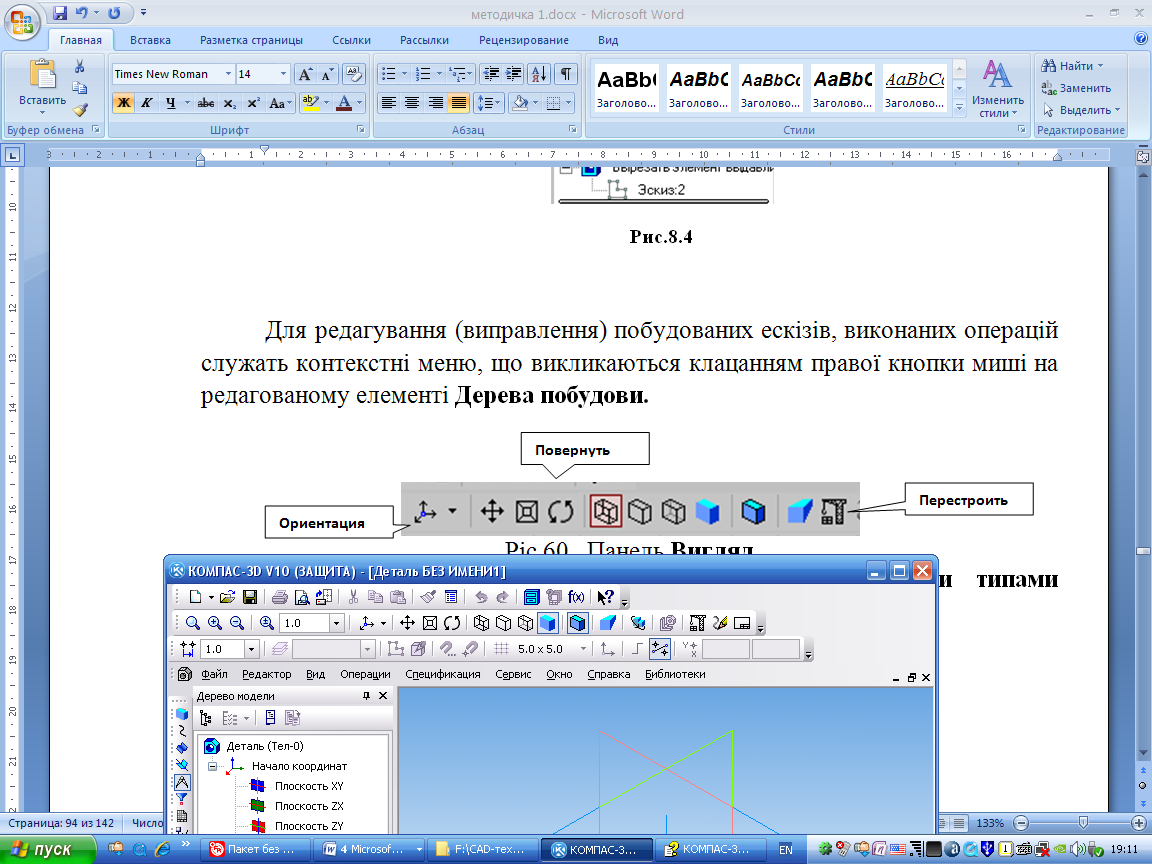Screen dimensions: 1152x864
Task: Click Open file icon in KOMPAS-3D toolbar
Action: pyautogui.click(x=228, y=597)
